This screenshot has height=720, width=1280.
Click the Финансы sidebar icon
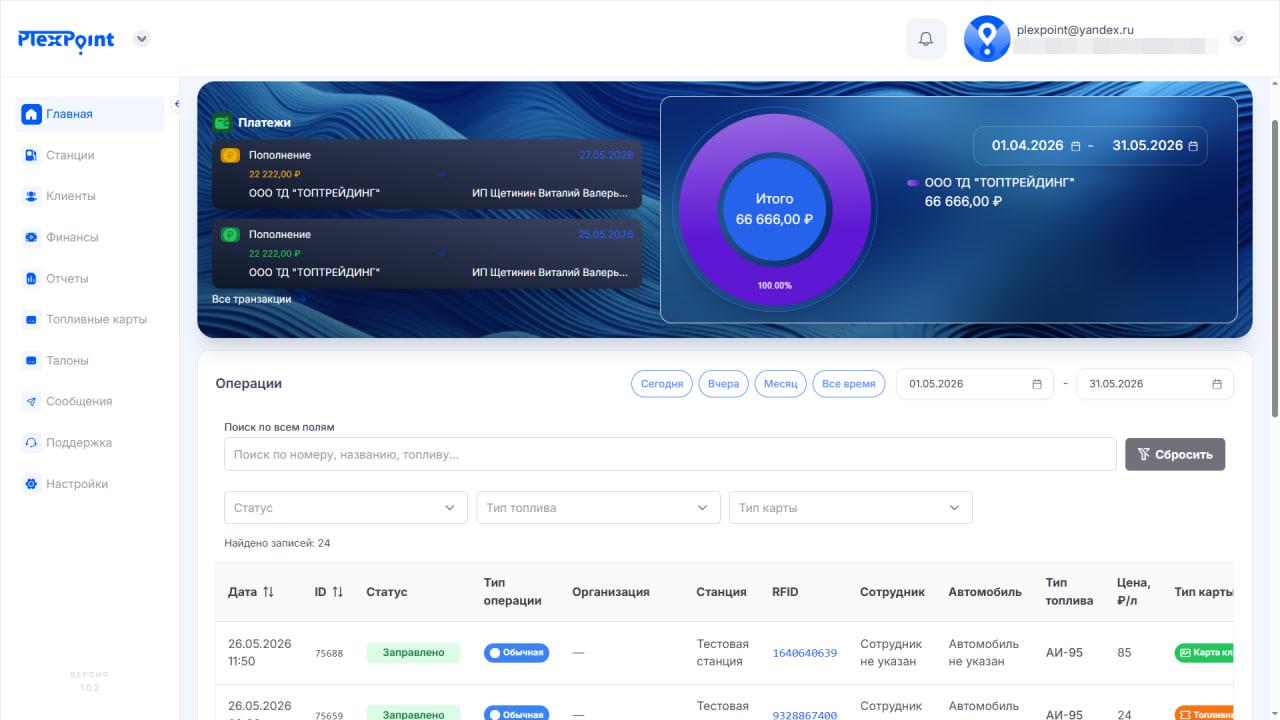pyautogui.click(x=31, y=237)
